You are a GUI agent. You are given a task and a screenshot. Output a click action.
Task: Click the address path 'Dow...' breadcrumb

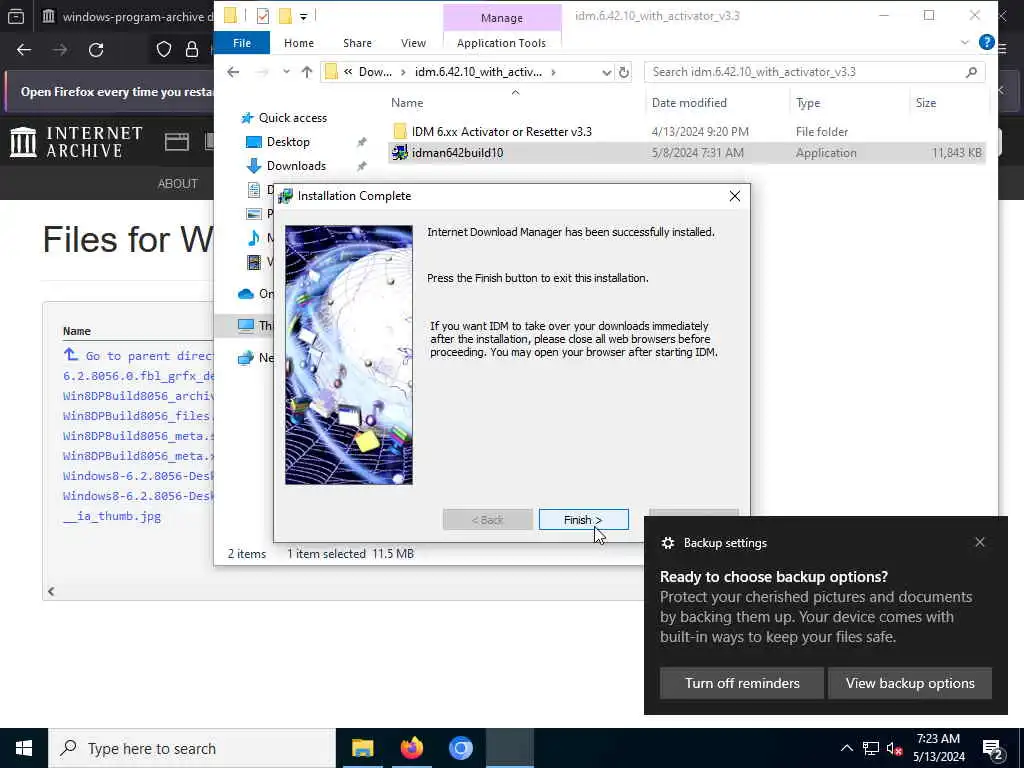(x=376, y=72)
